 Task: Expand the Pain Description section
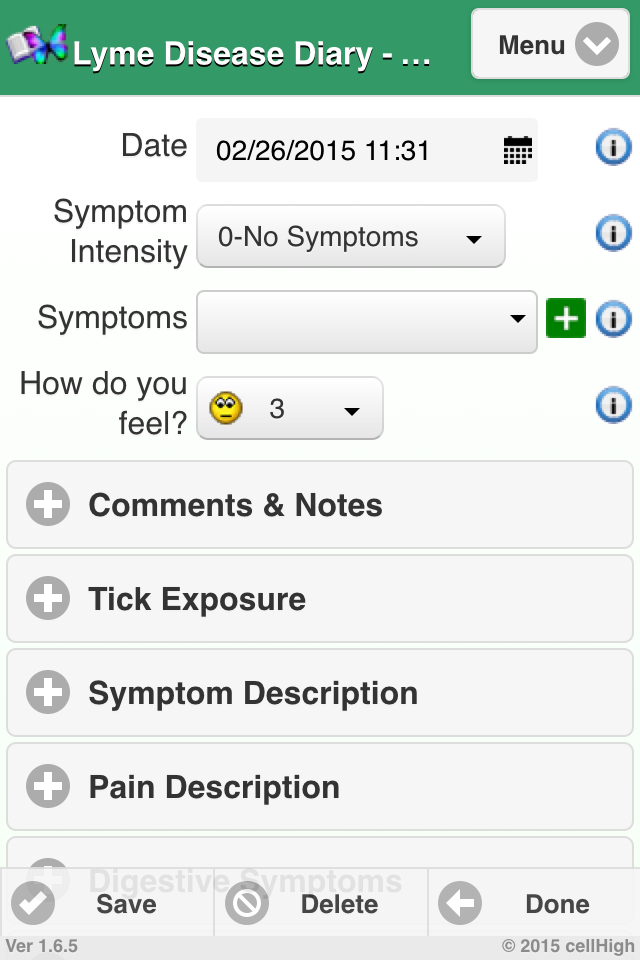pos(320,787)
